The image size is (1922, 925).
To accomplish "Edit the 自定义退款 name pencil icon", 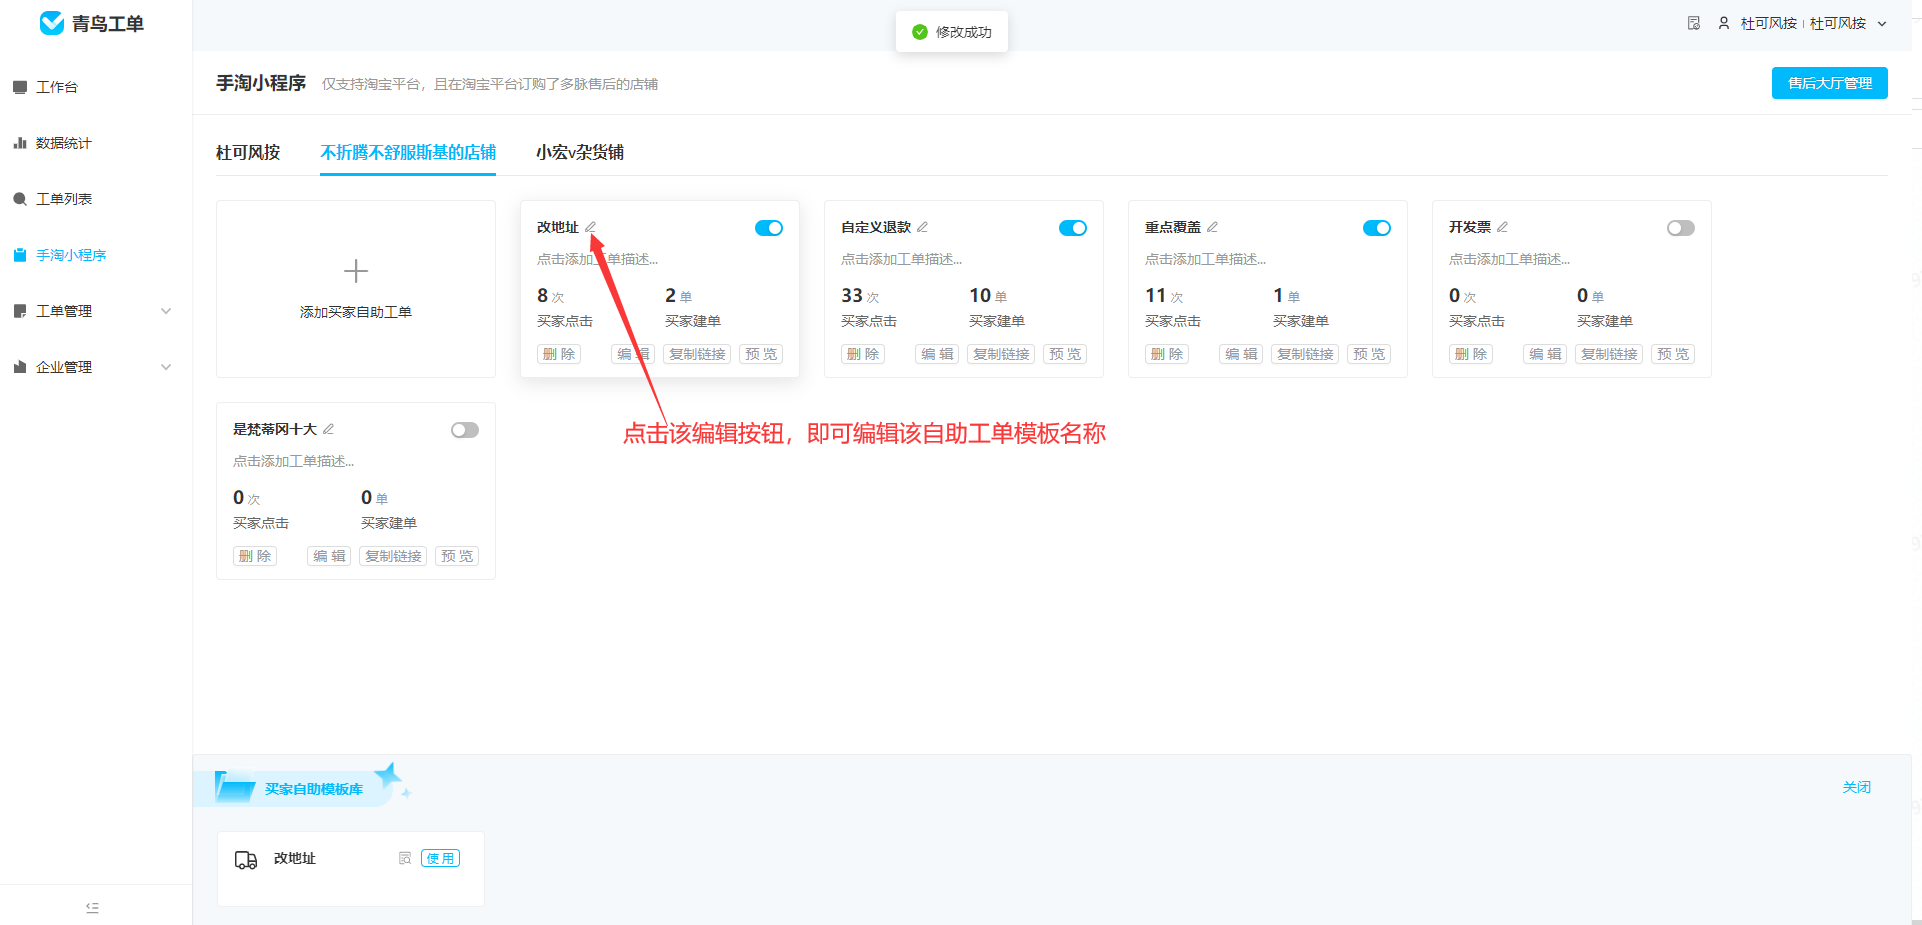I will pyautogui.click(x=923, y=227).
